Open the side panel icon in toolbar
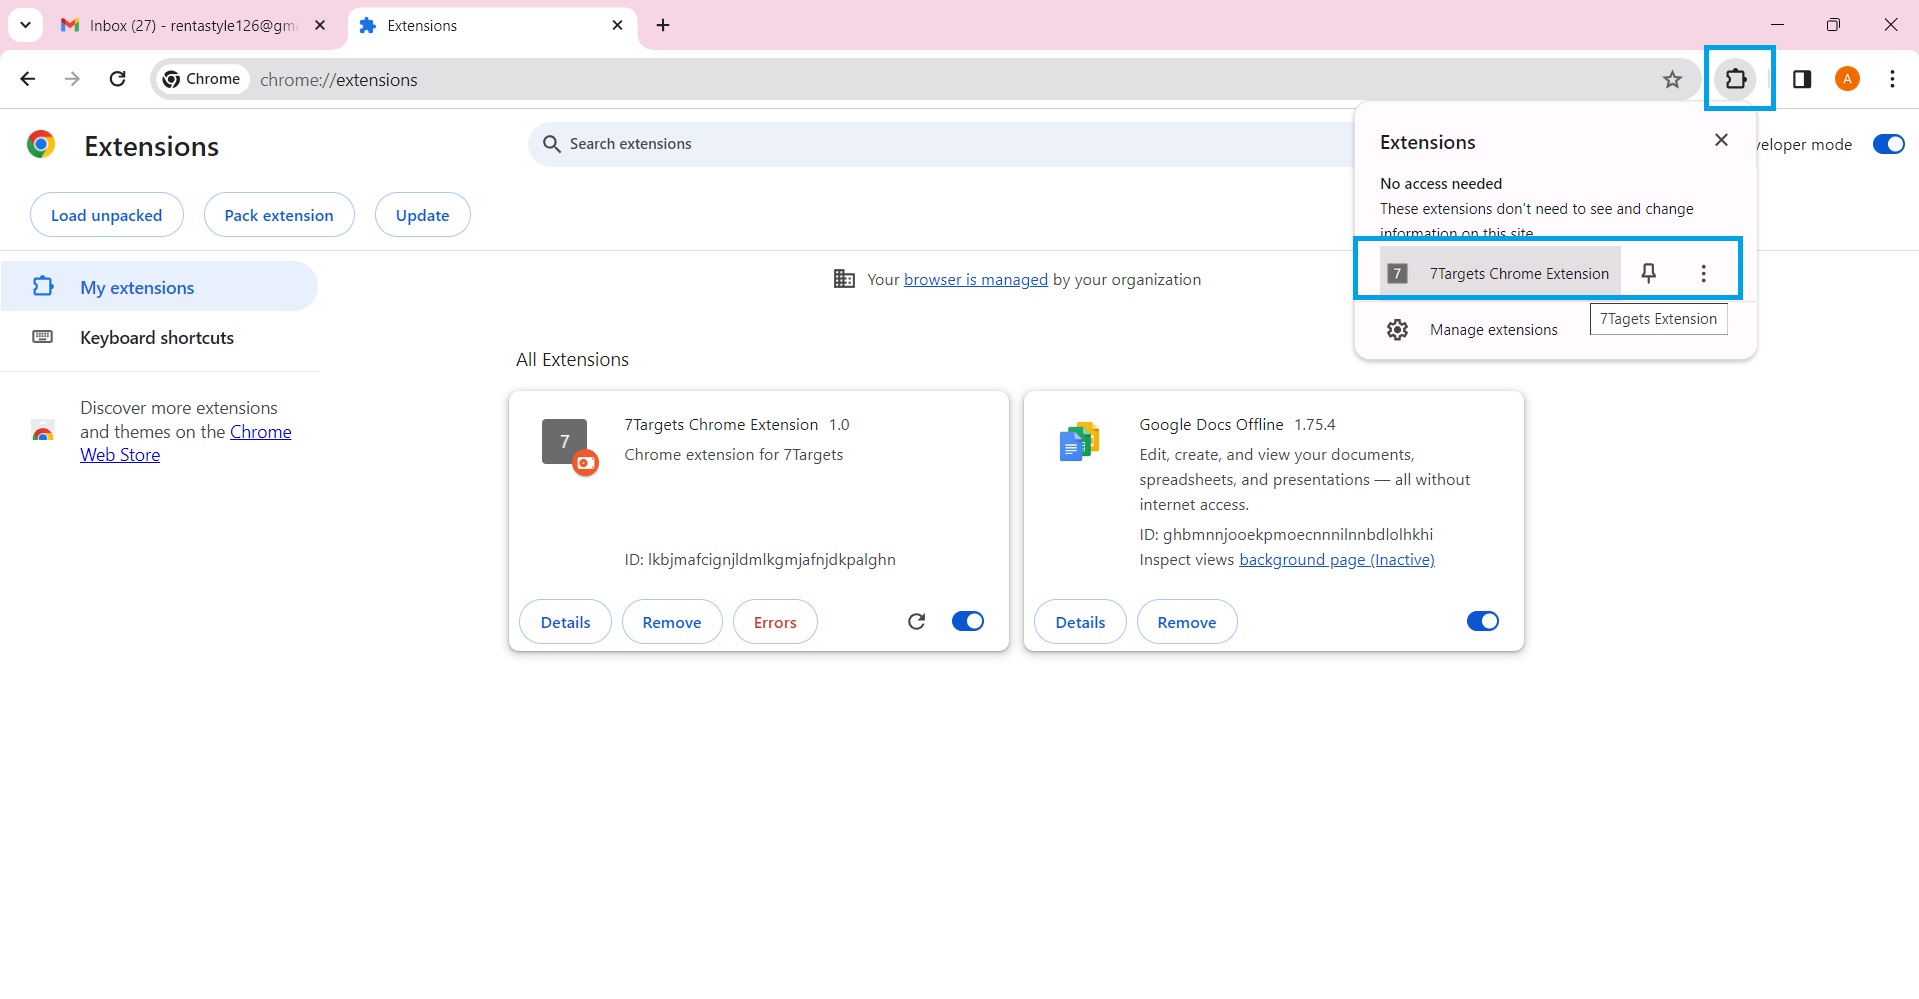This screenshot has width=1919, height=999. (x=1802, y=79)
